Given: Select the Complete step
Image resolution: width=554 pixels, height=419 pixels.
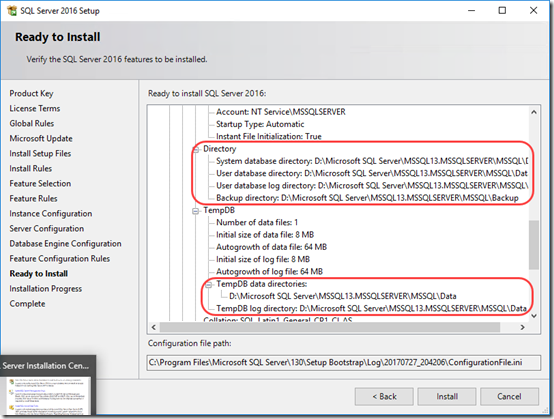Looking at the screenshot, I should pyautogui.click(x=27, y=303).
